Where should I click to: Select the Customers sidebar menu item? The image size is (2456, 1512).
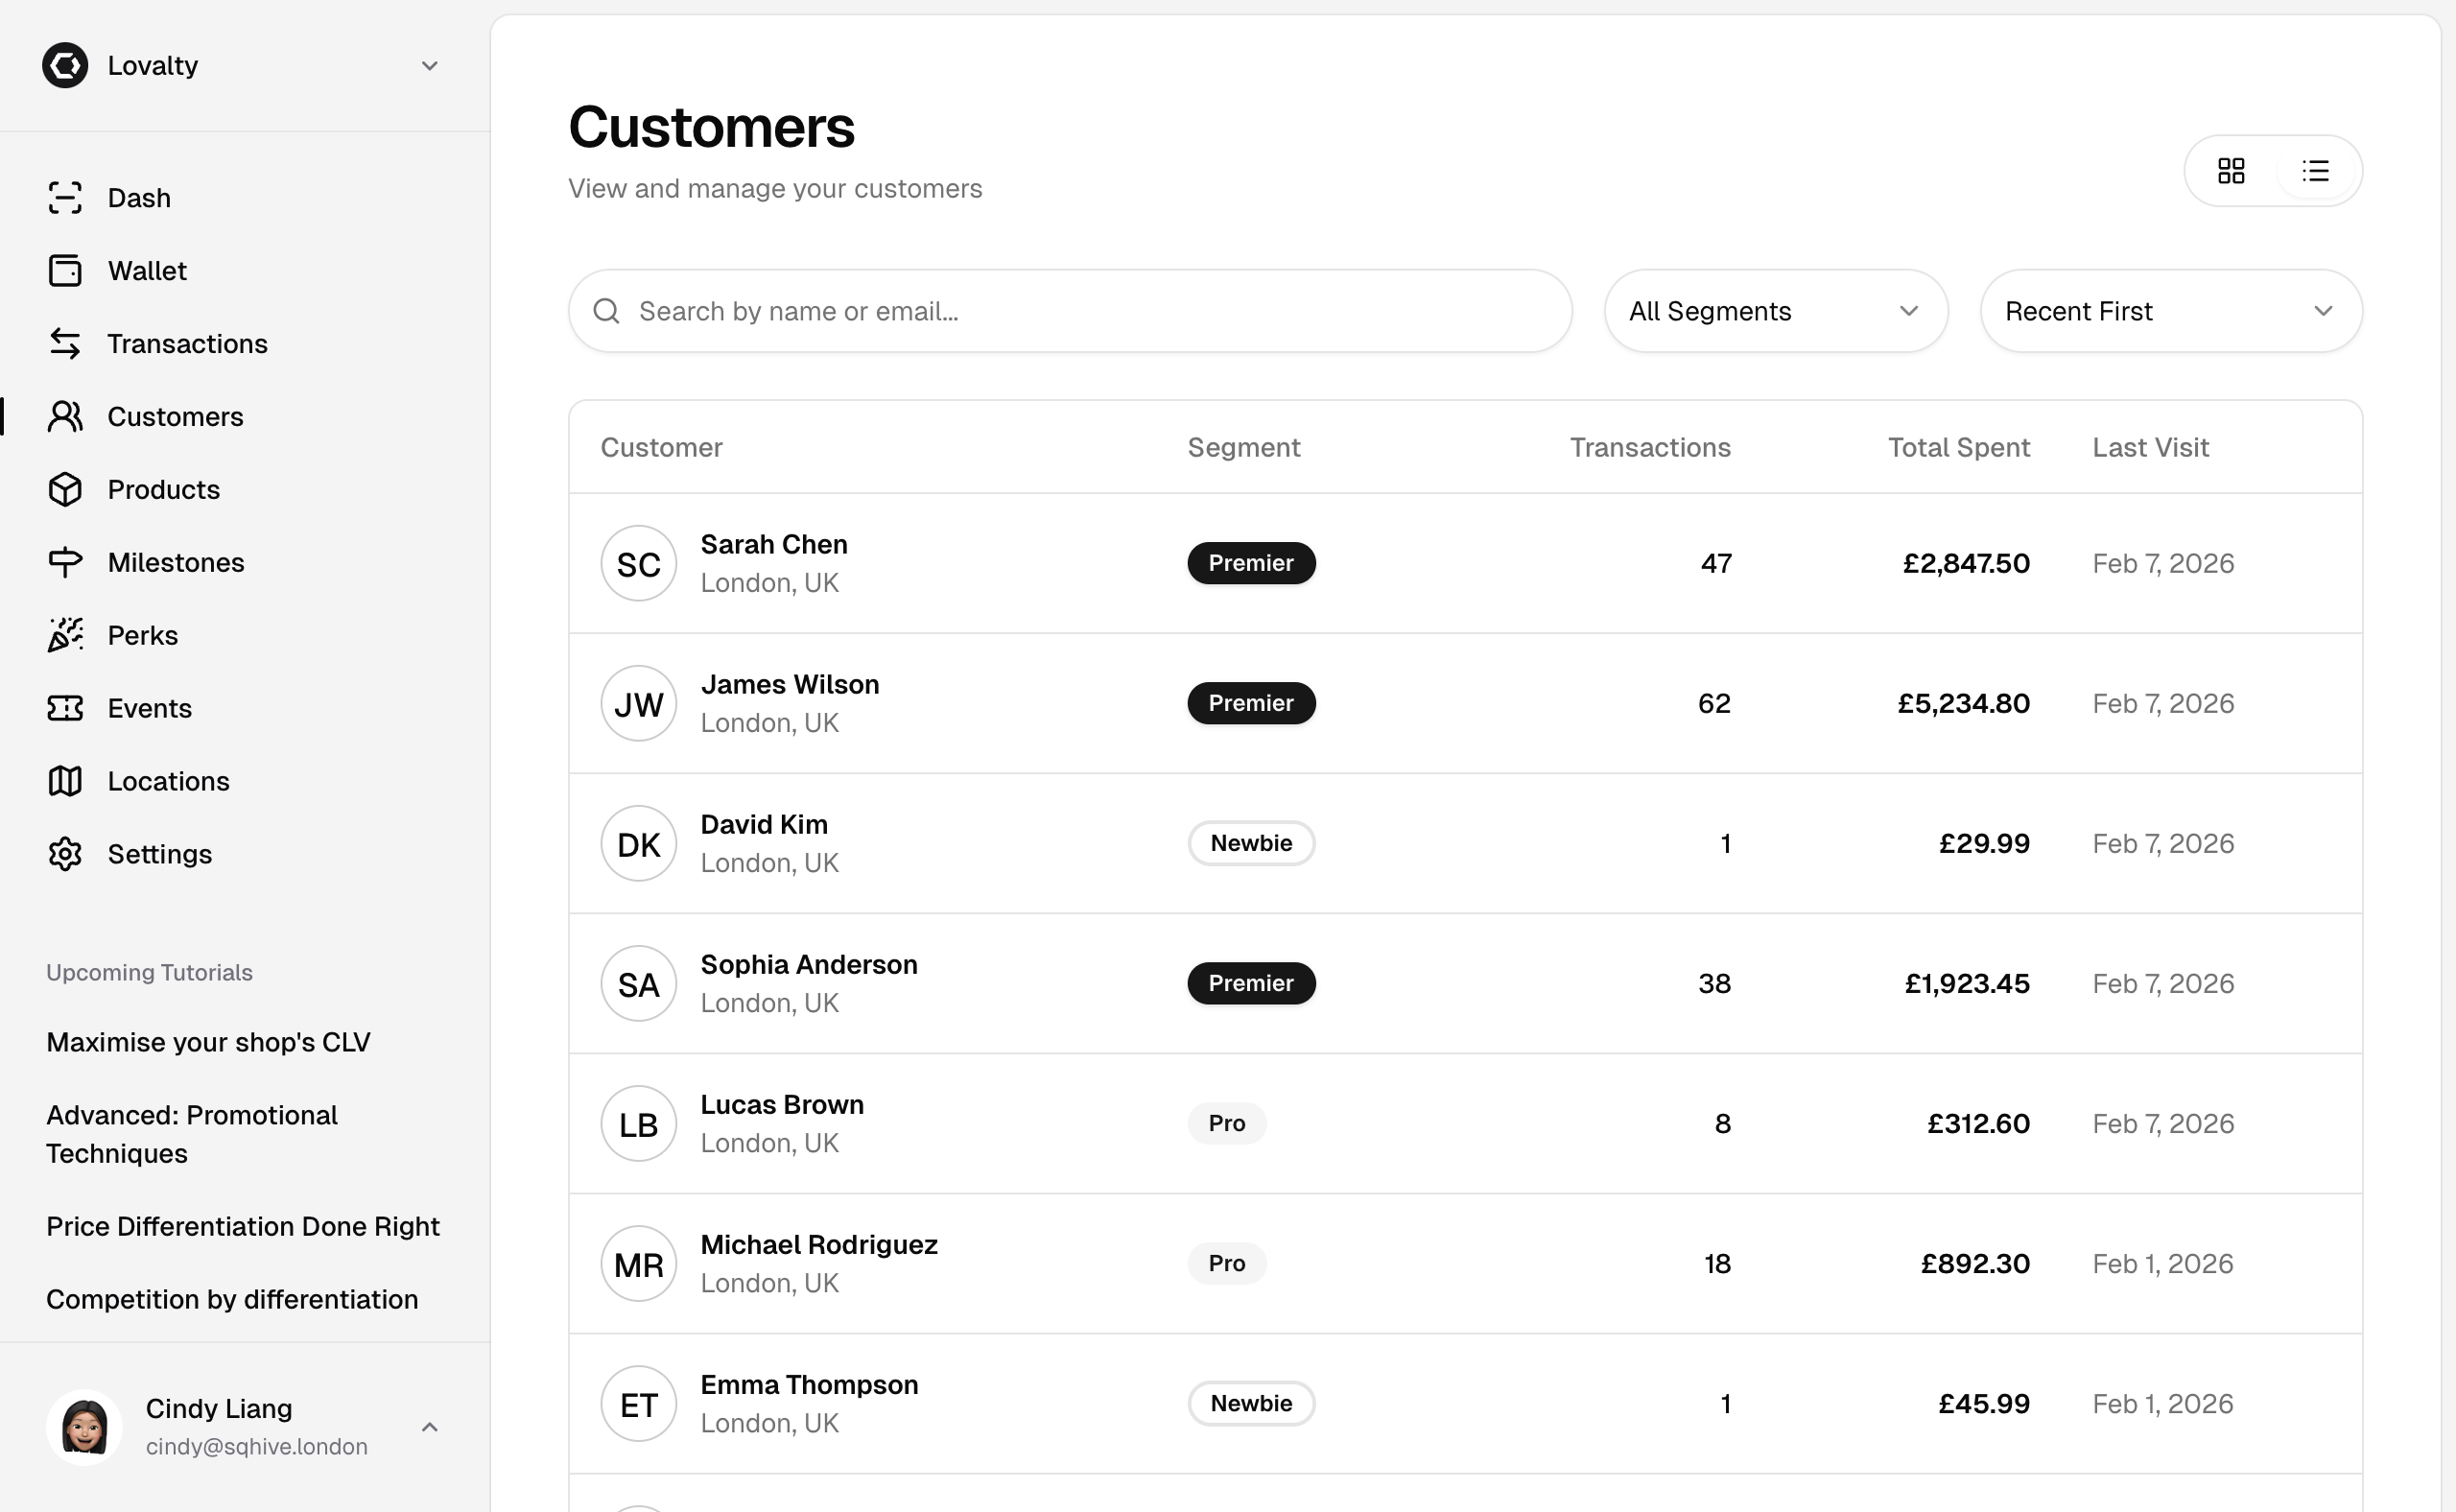click(175, 417)
